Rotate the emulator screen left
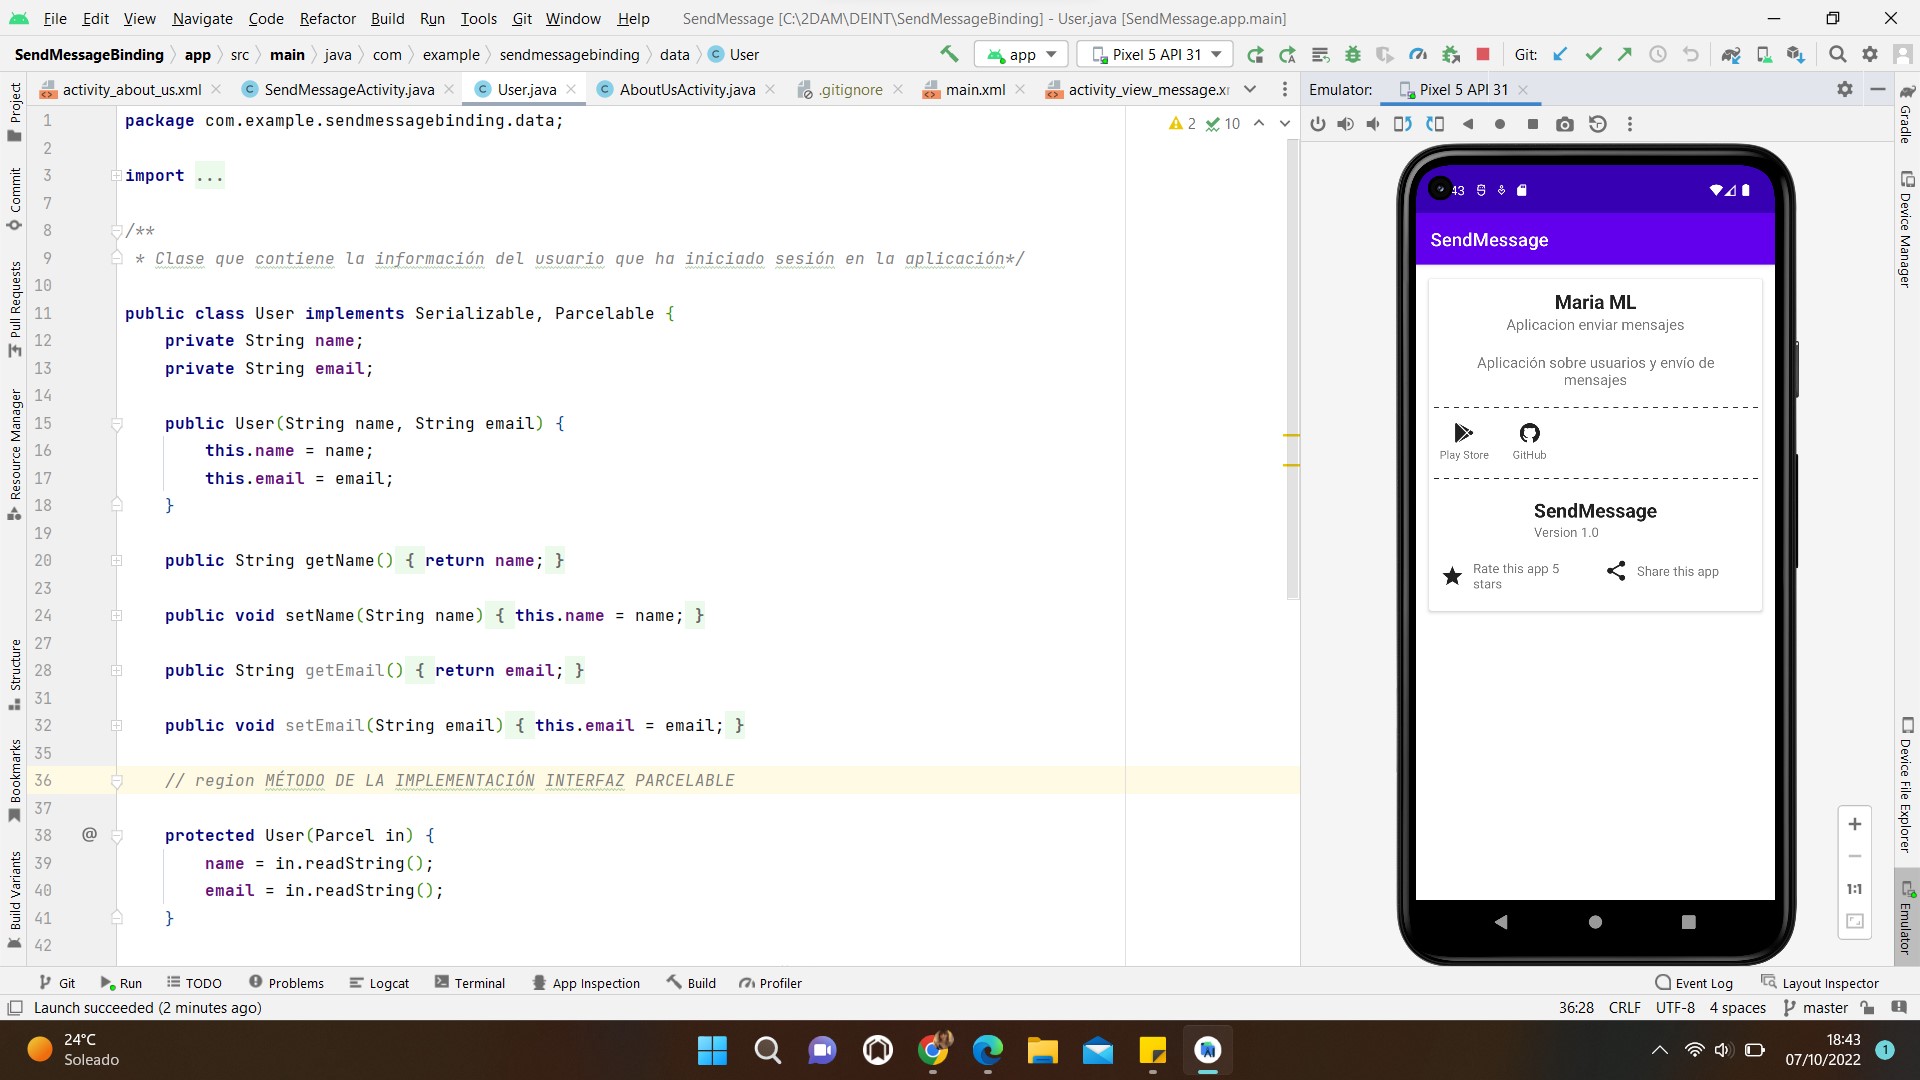The image size is (1920, 1080). pos(1403,124)
